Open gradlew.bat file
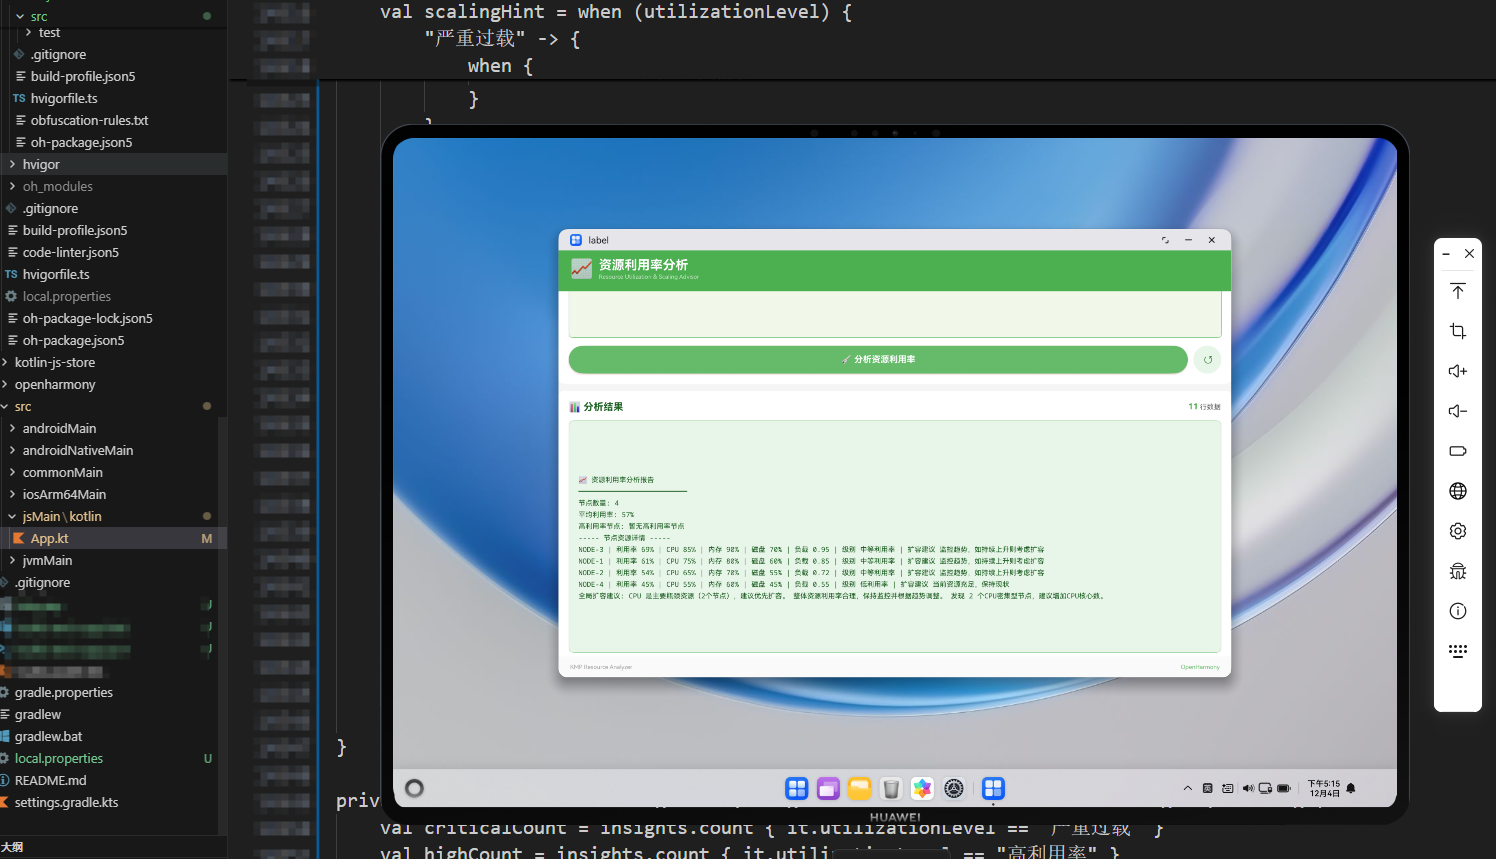Screen dimensions: 1496x859 click(x=113, y=736)
